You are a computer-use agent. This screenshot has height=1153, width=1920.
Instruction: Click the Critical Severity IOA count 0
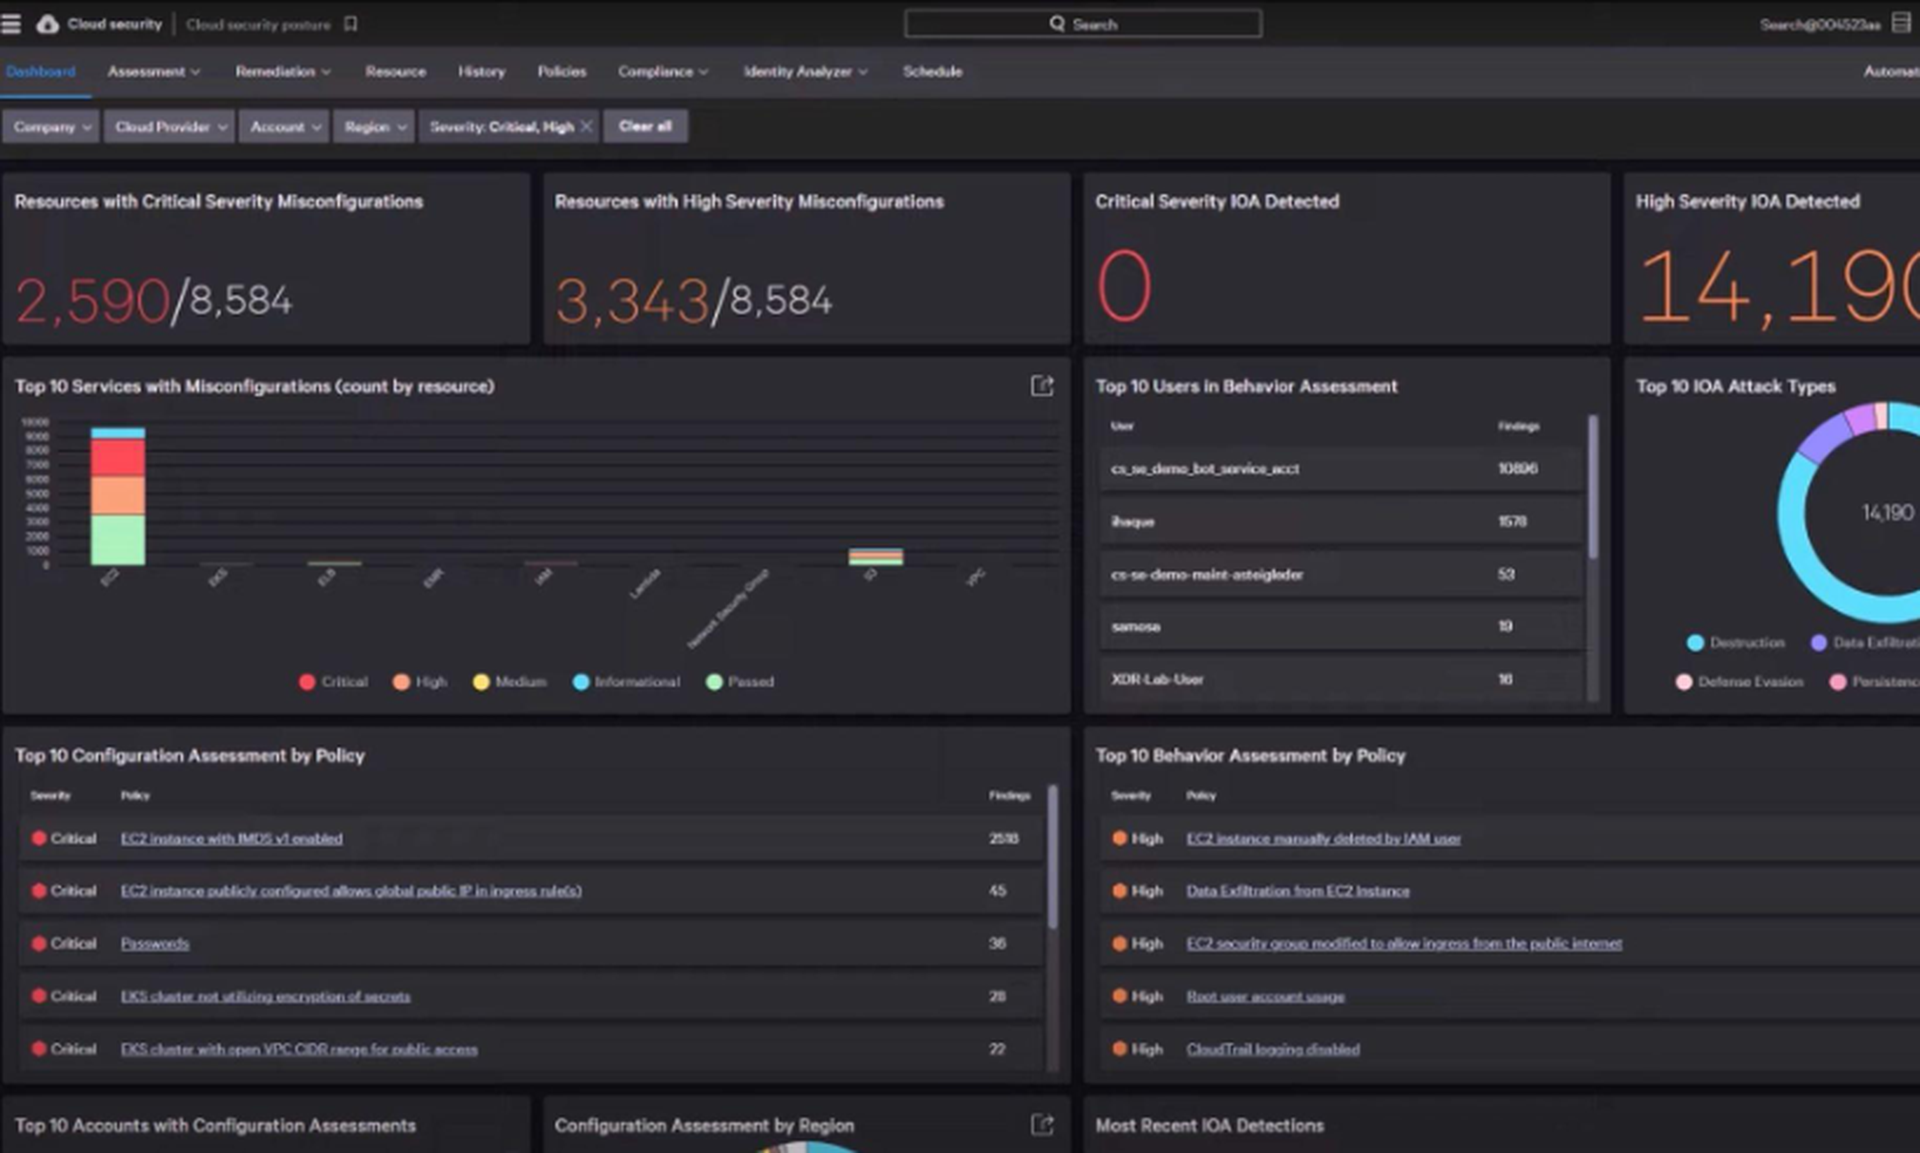[x=1125, y=286]
